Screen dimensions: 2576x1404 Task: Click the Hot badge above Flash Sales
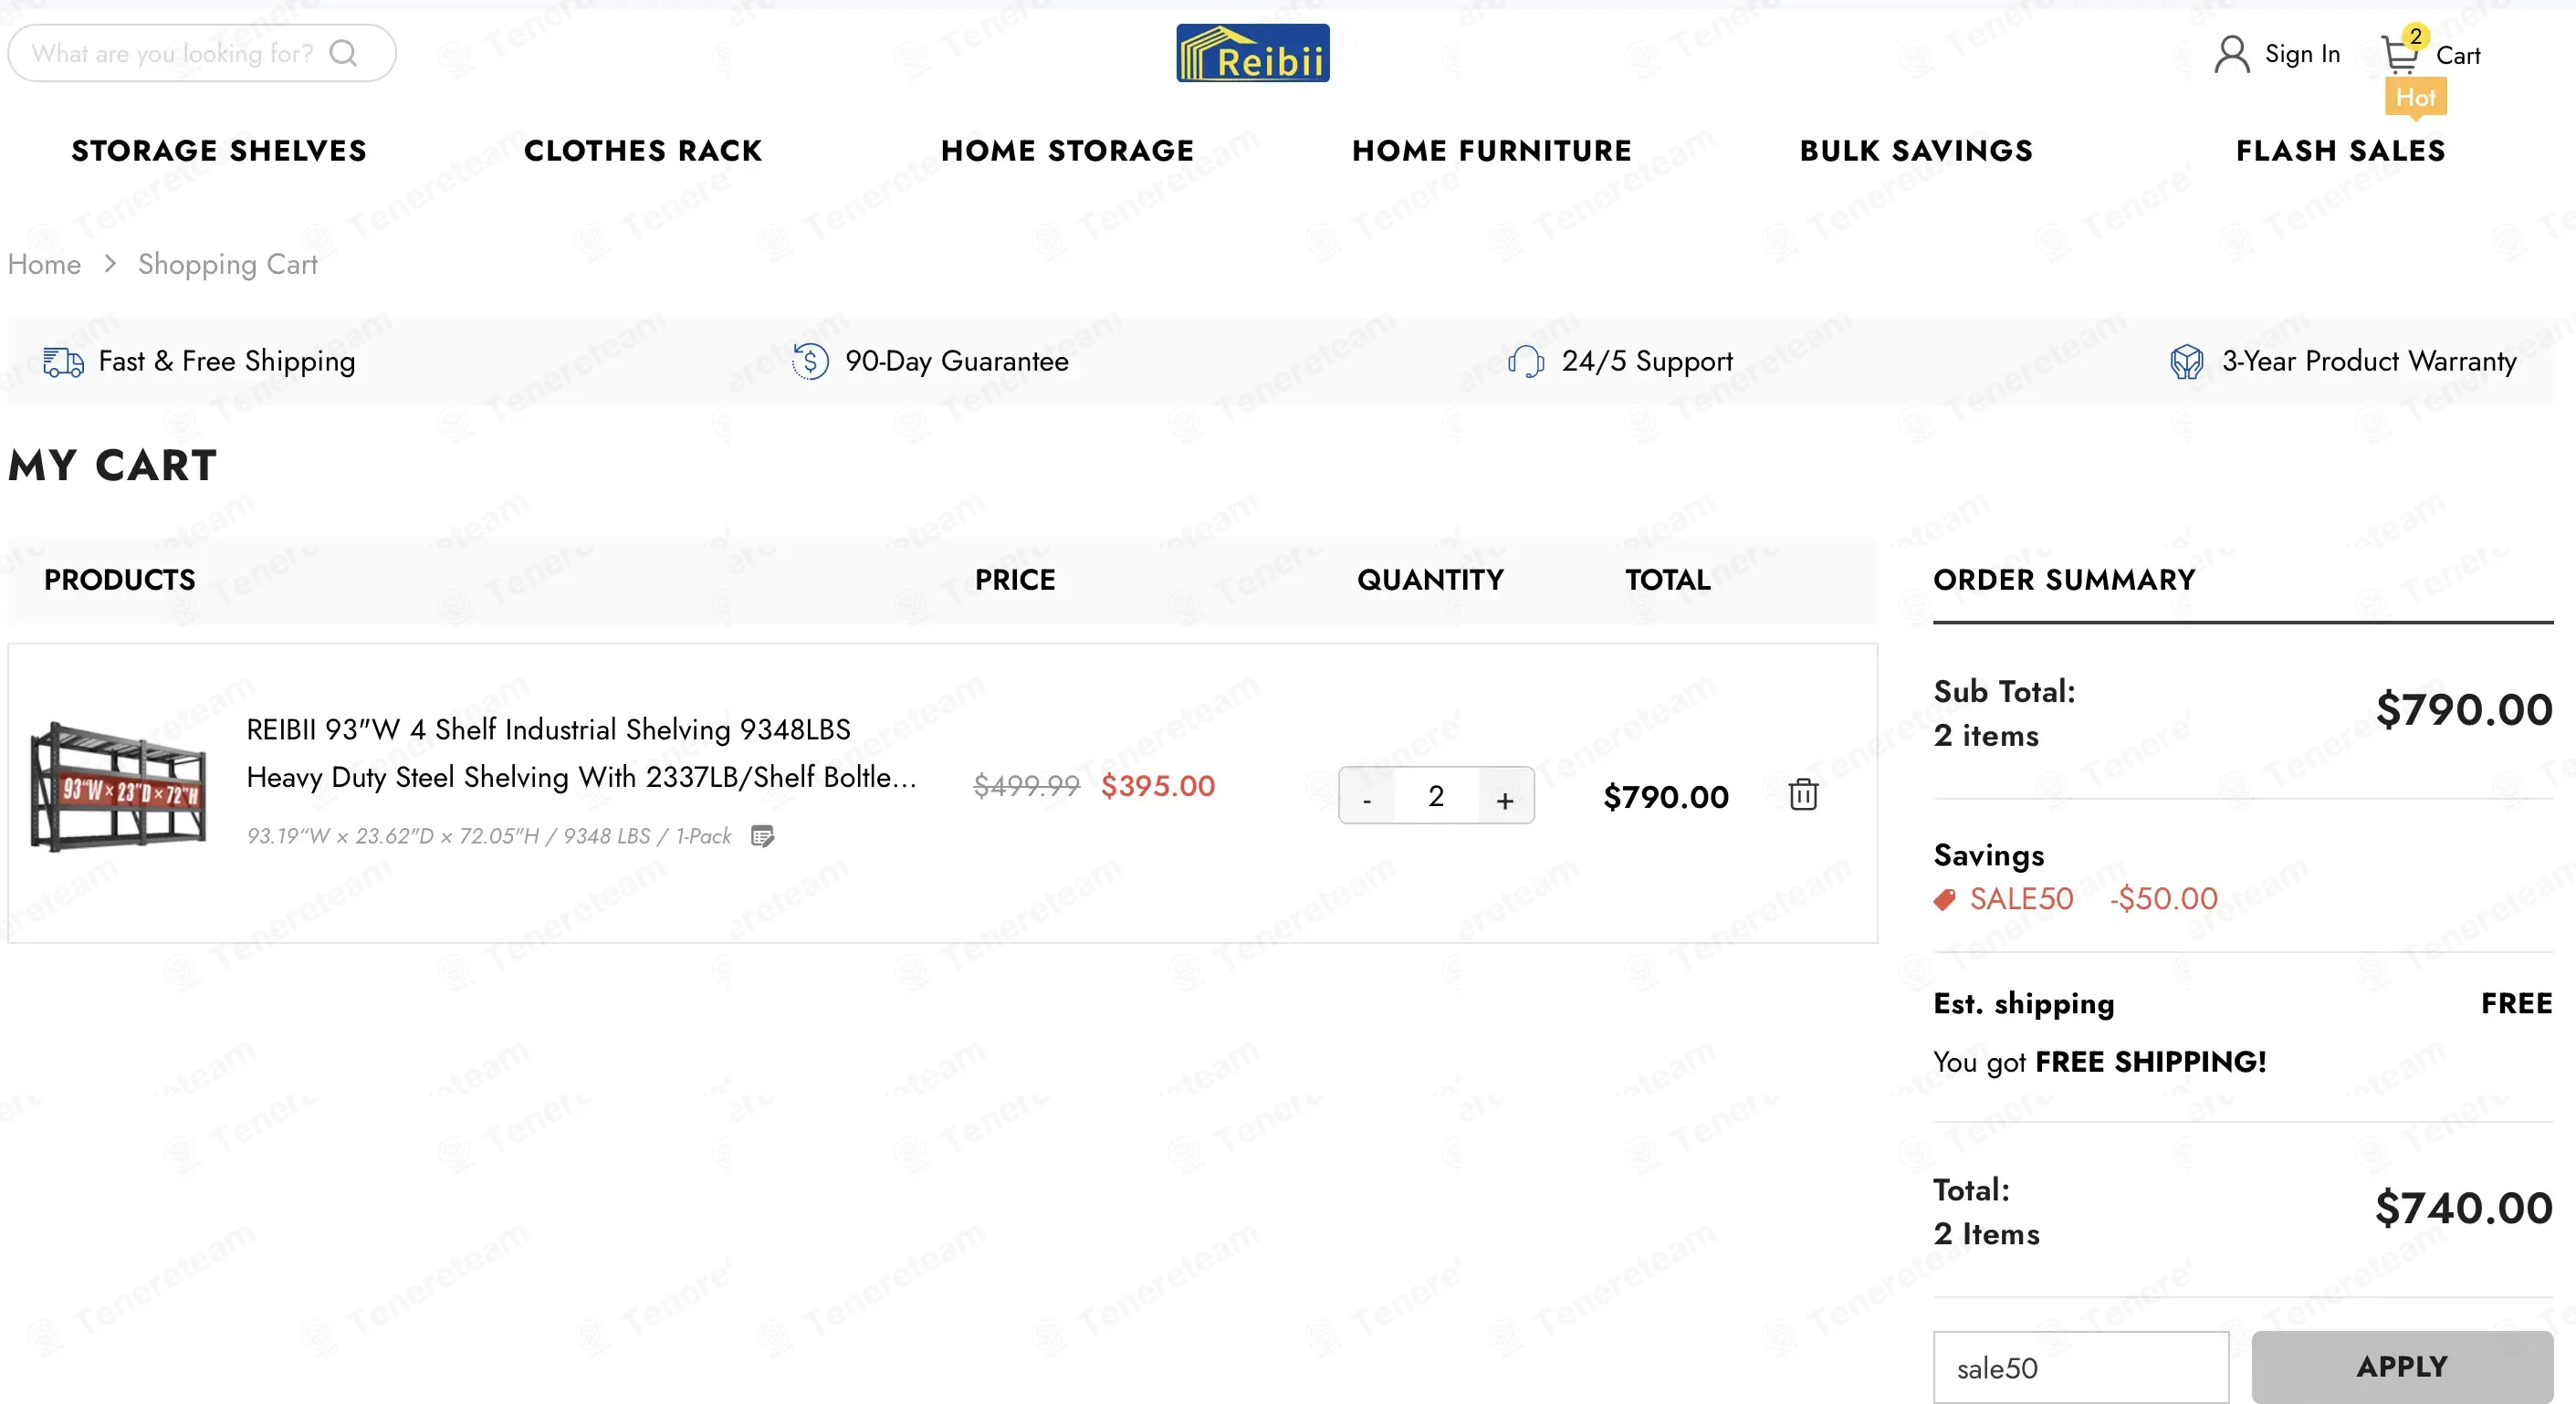coord(2415,98)
